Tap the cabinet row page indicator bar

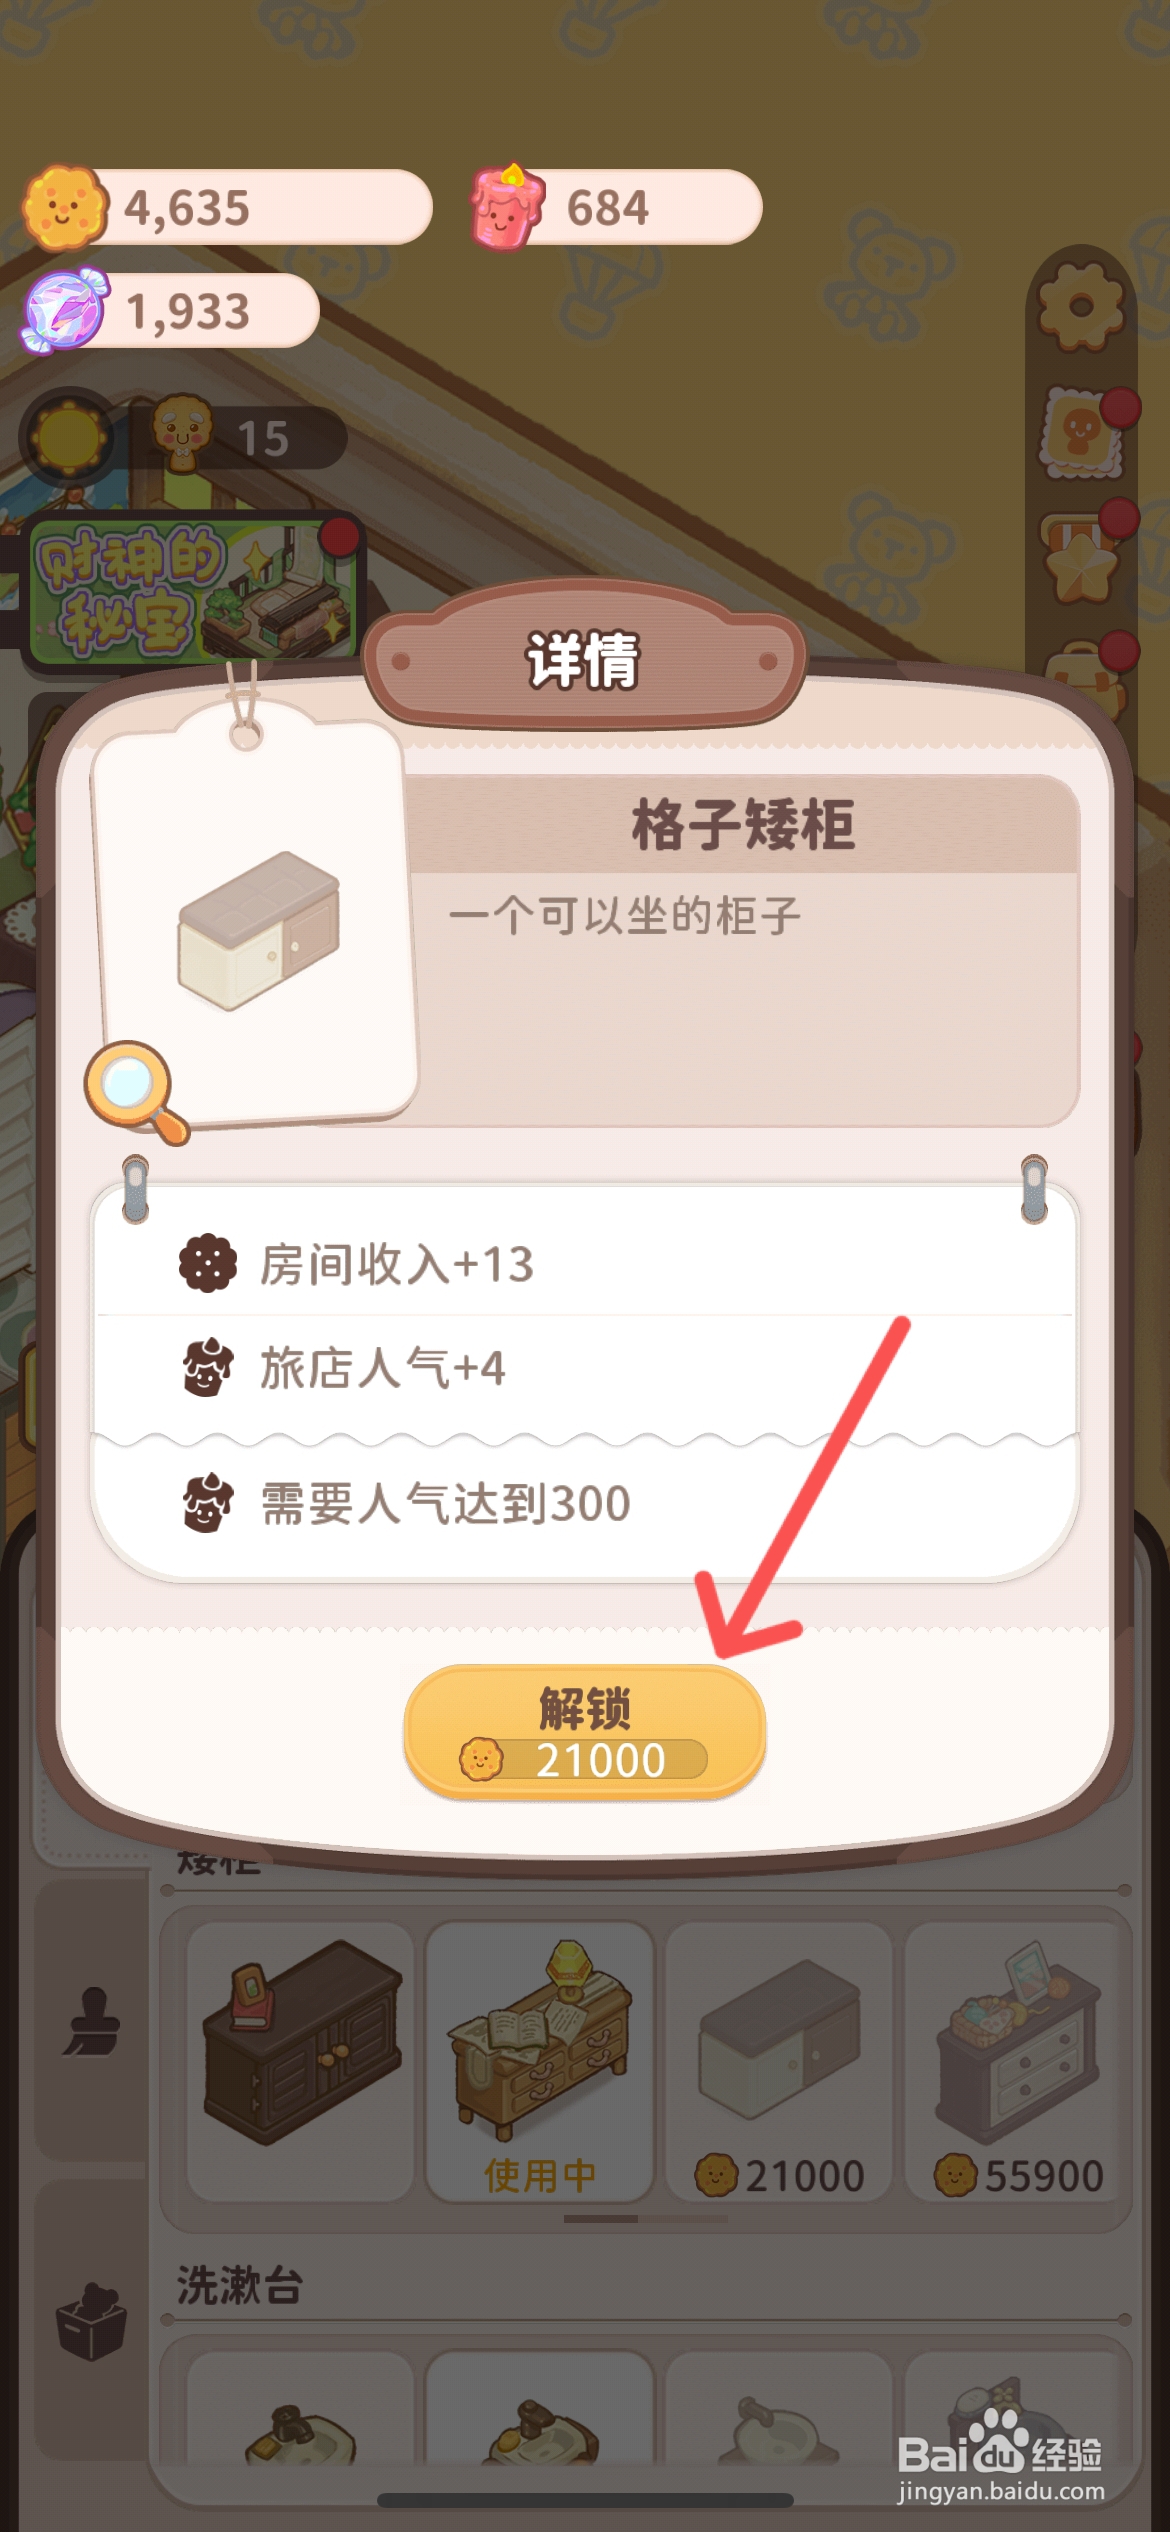click(646, 2218)
